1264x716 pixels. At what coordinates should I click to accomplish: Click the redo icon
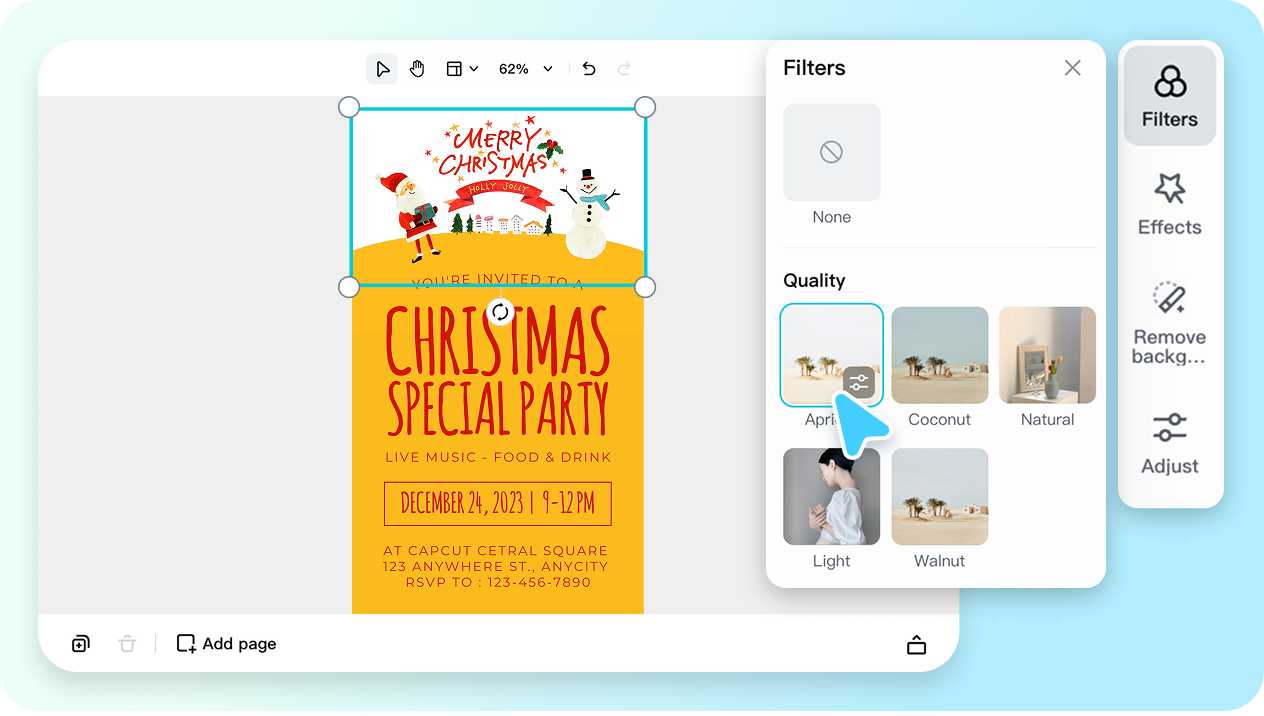tap(623, 68)
